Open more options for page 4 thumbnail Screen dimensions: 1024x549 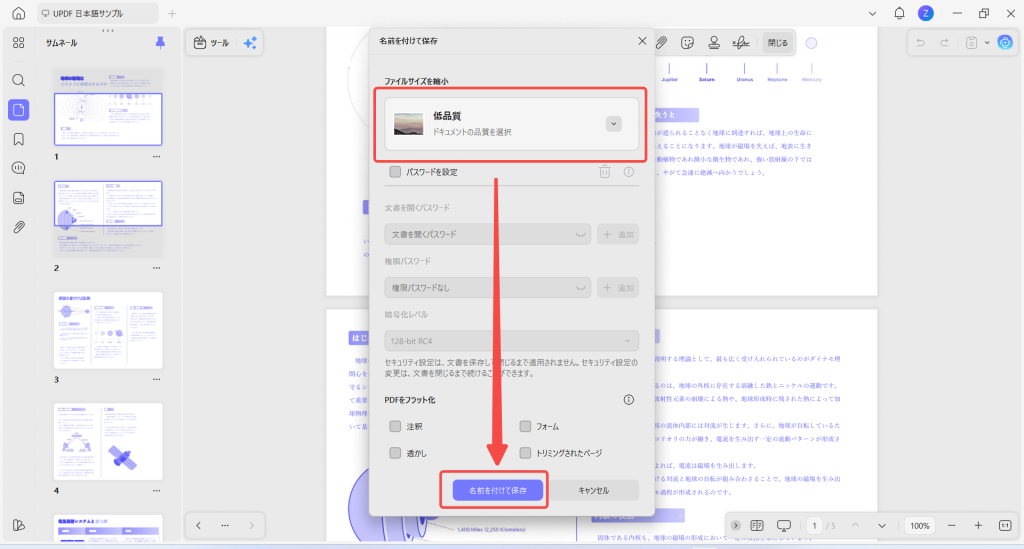pyautogui.click(x=157, y=491)
